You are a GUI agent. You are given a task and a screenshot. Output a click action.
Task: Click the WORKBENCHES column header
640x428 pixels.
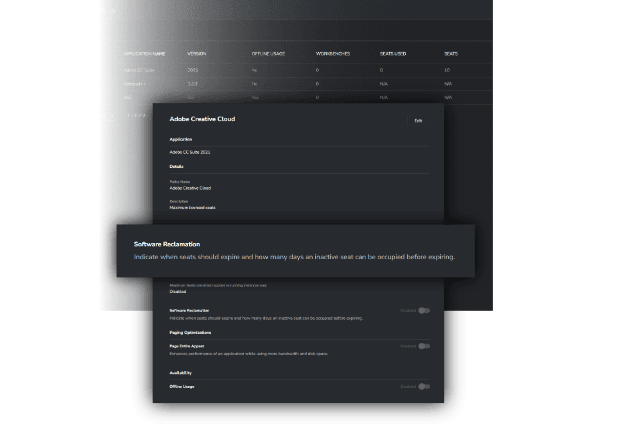tap(333, 54)
